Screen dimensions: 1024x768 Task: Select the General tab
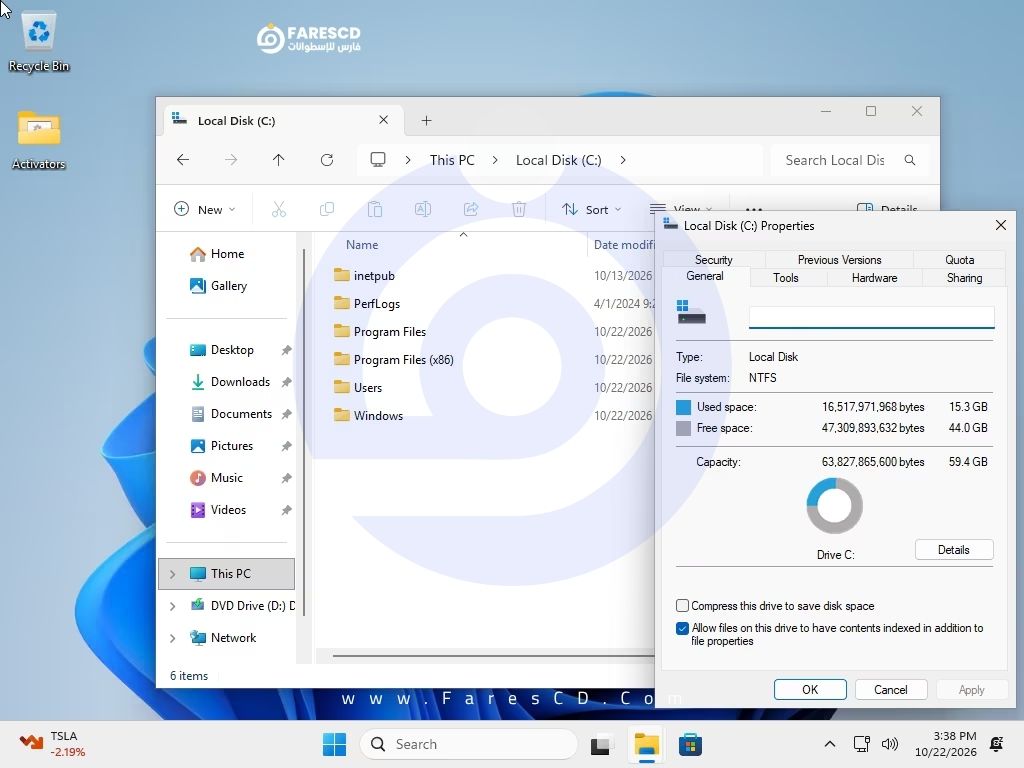705,276
